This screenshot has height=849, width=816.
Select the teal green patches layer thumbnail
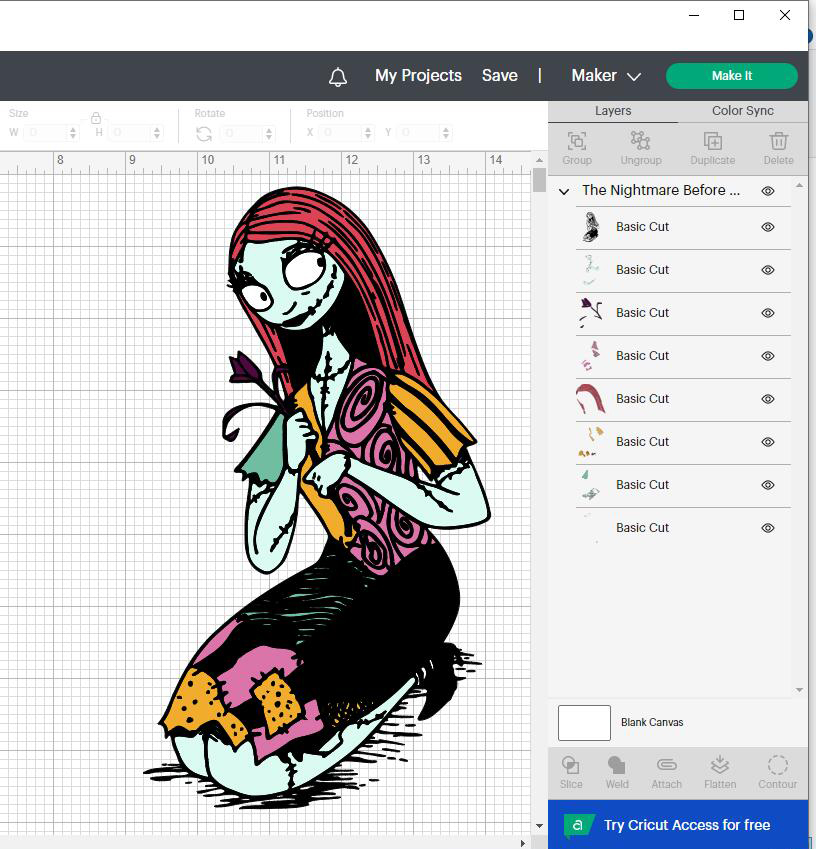[x=590, y=485]
